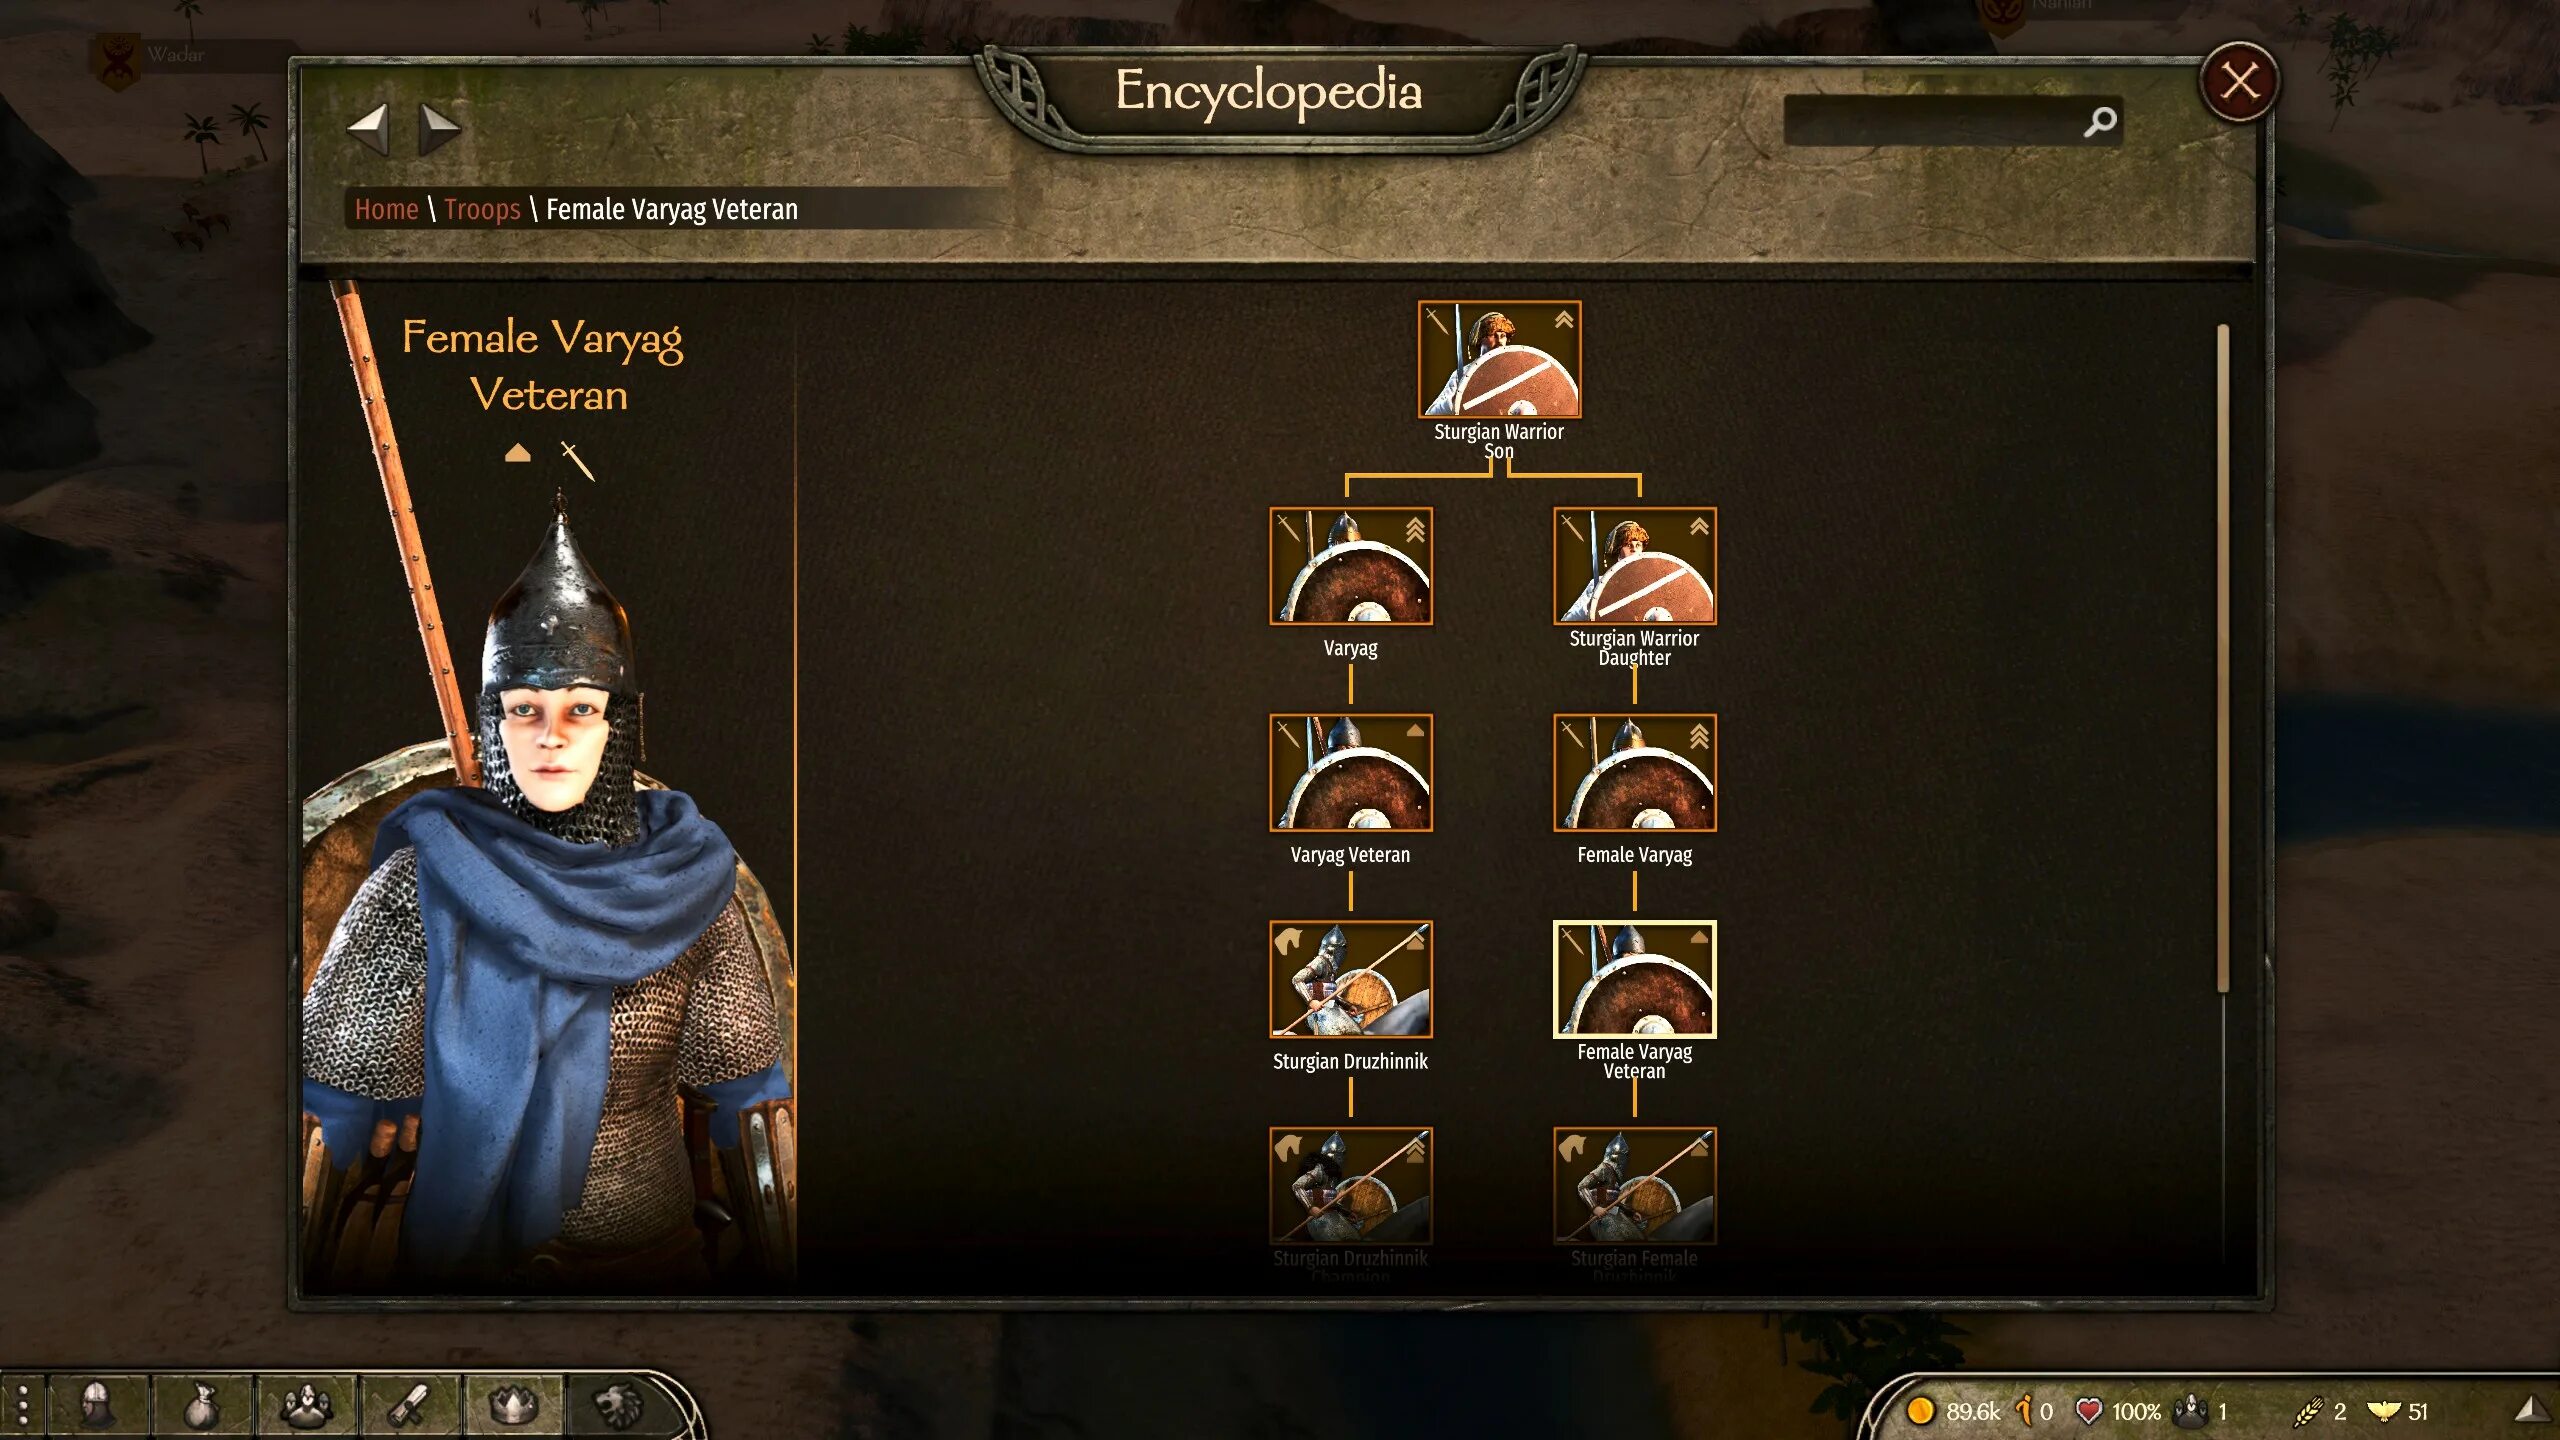The height and width of the screenshot is (1440, 2560).
Task: Select the Sturgian Warrior Daughter node
Action: [1634, 566]
